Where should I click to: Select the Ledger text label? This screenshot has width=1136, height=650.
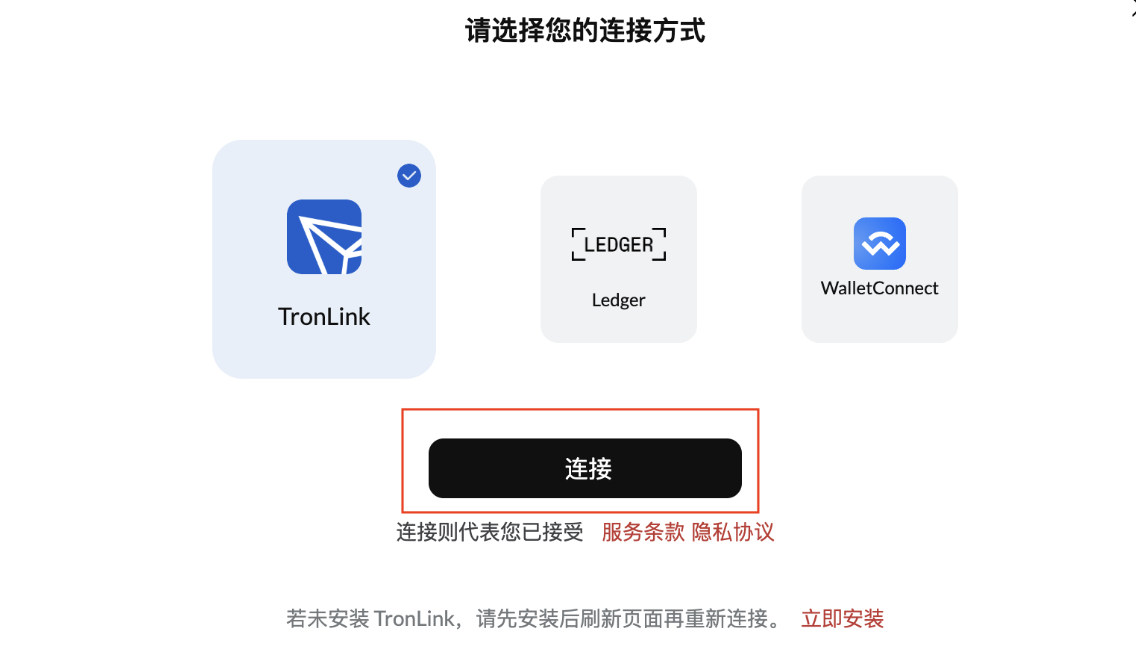pyautogui.click(x=619, y=300)
